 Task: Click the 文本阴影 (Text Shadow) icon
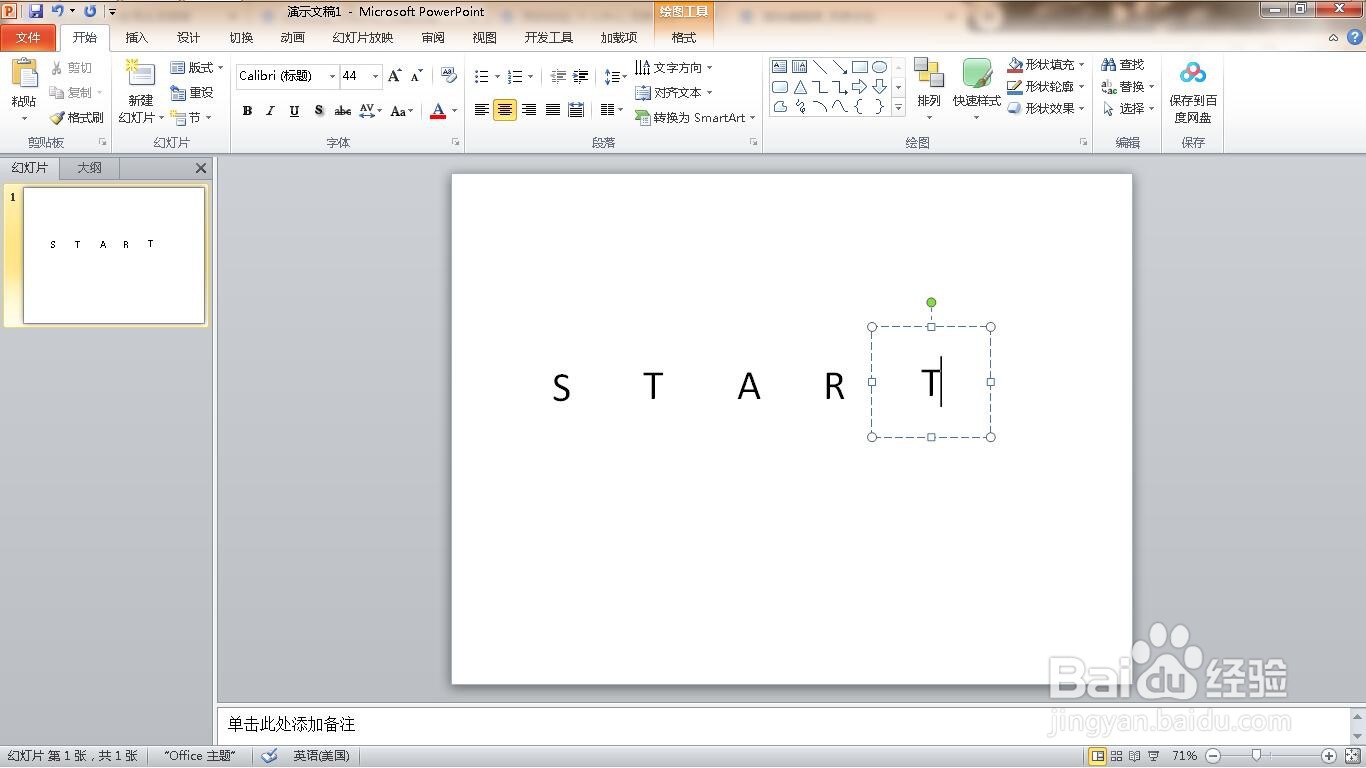coord(318,111)
